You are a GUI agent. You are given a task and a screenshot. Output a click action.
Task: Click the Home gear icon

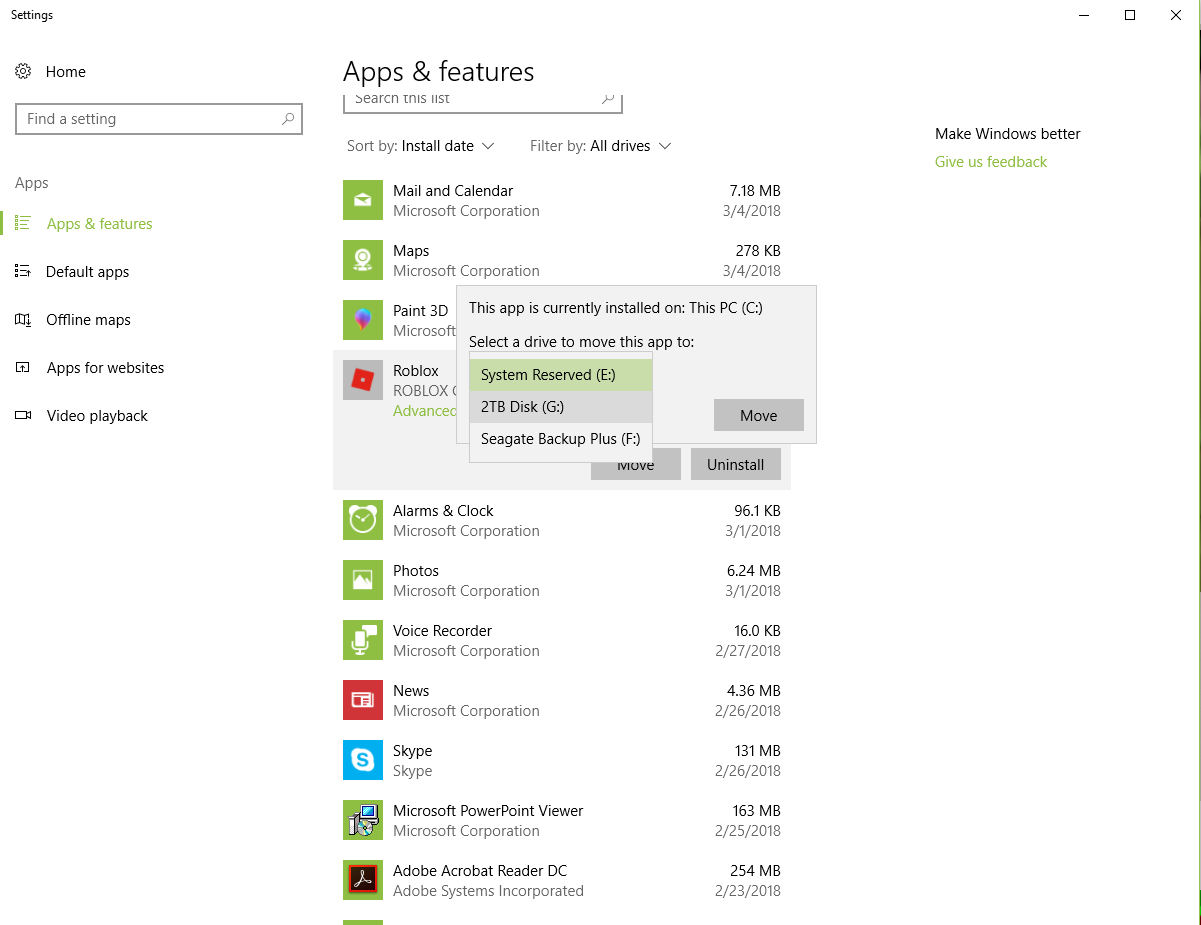pos(23,72)
